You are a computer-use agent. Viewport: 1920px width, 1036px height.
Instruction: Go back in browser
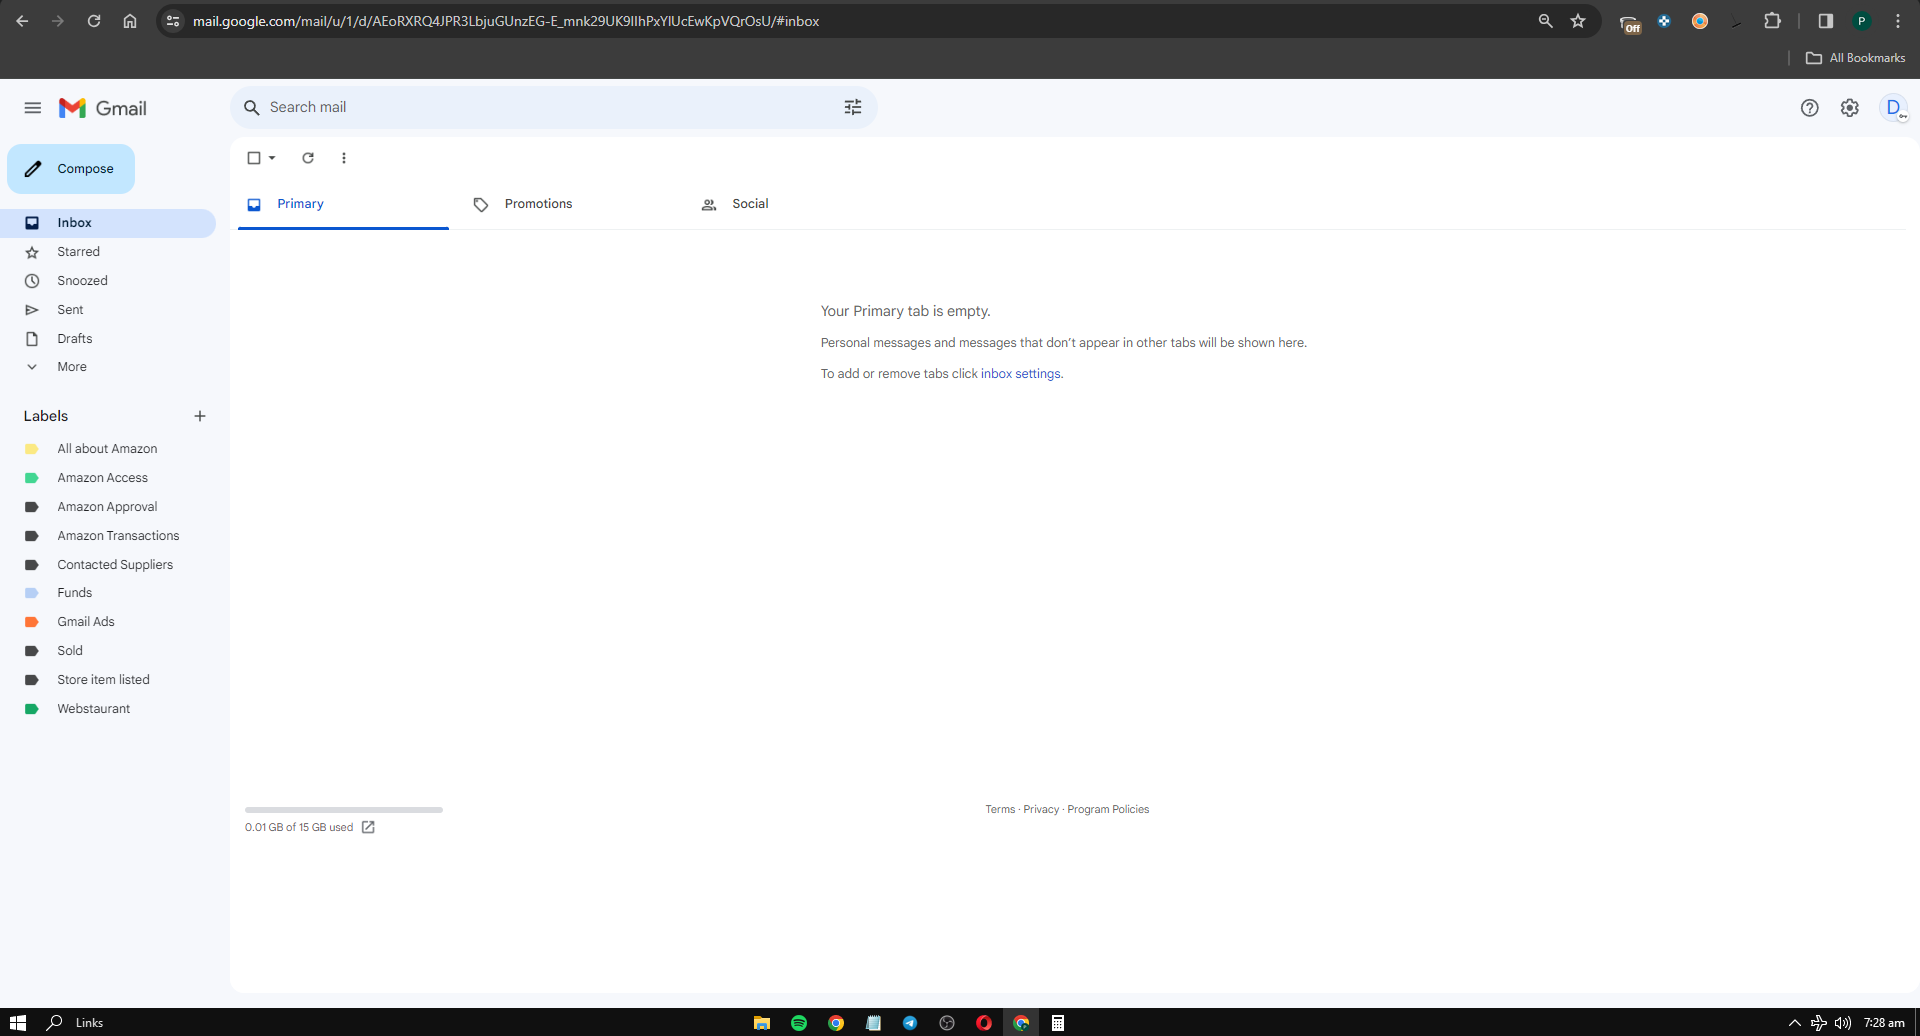(22, 21)
